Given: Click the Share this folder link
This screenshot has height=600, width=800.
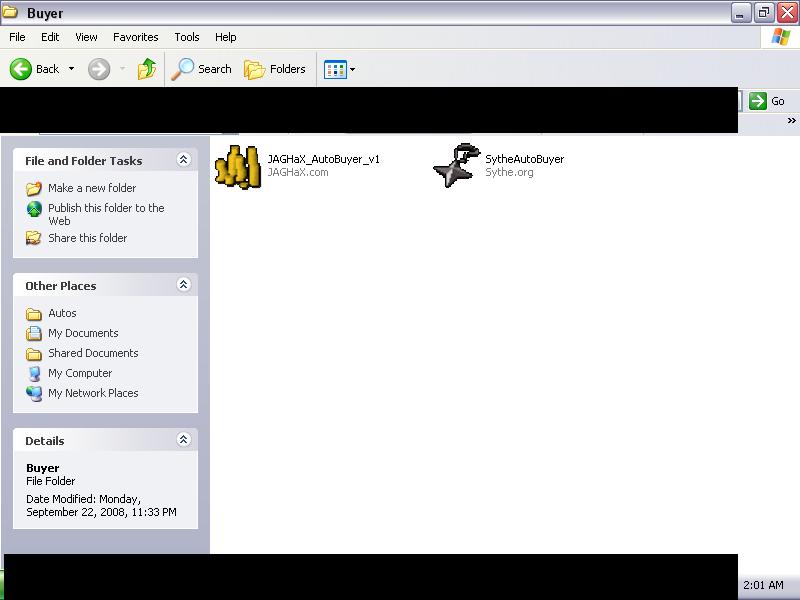Looking at the screenshot, I should click(87, 238).
